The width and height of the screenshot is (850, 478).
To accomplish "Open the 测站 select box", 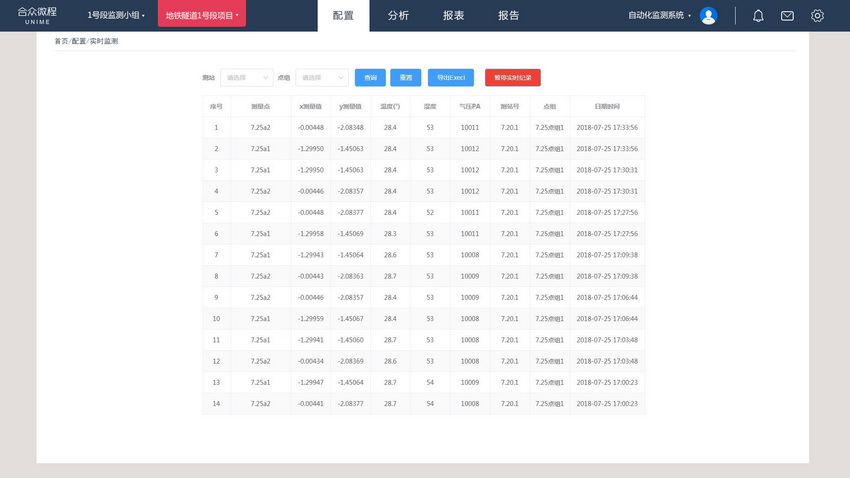I will (x=246, y=77).
